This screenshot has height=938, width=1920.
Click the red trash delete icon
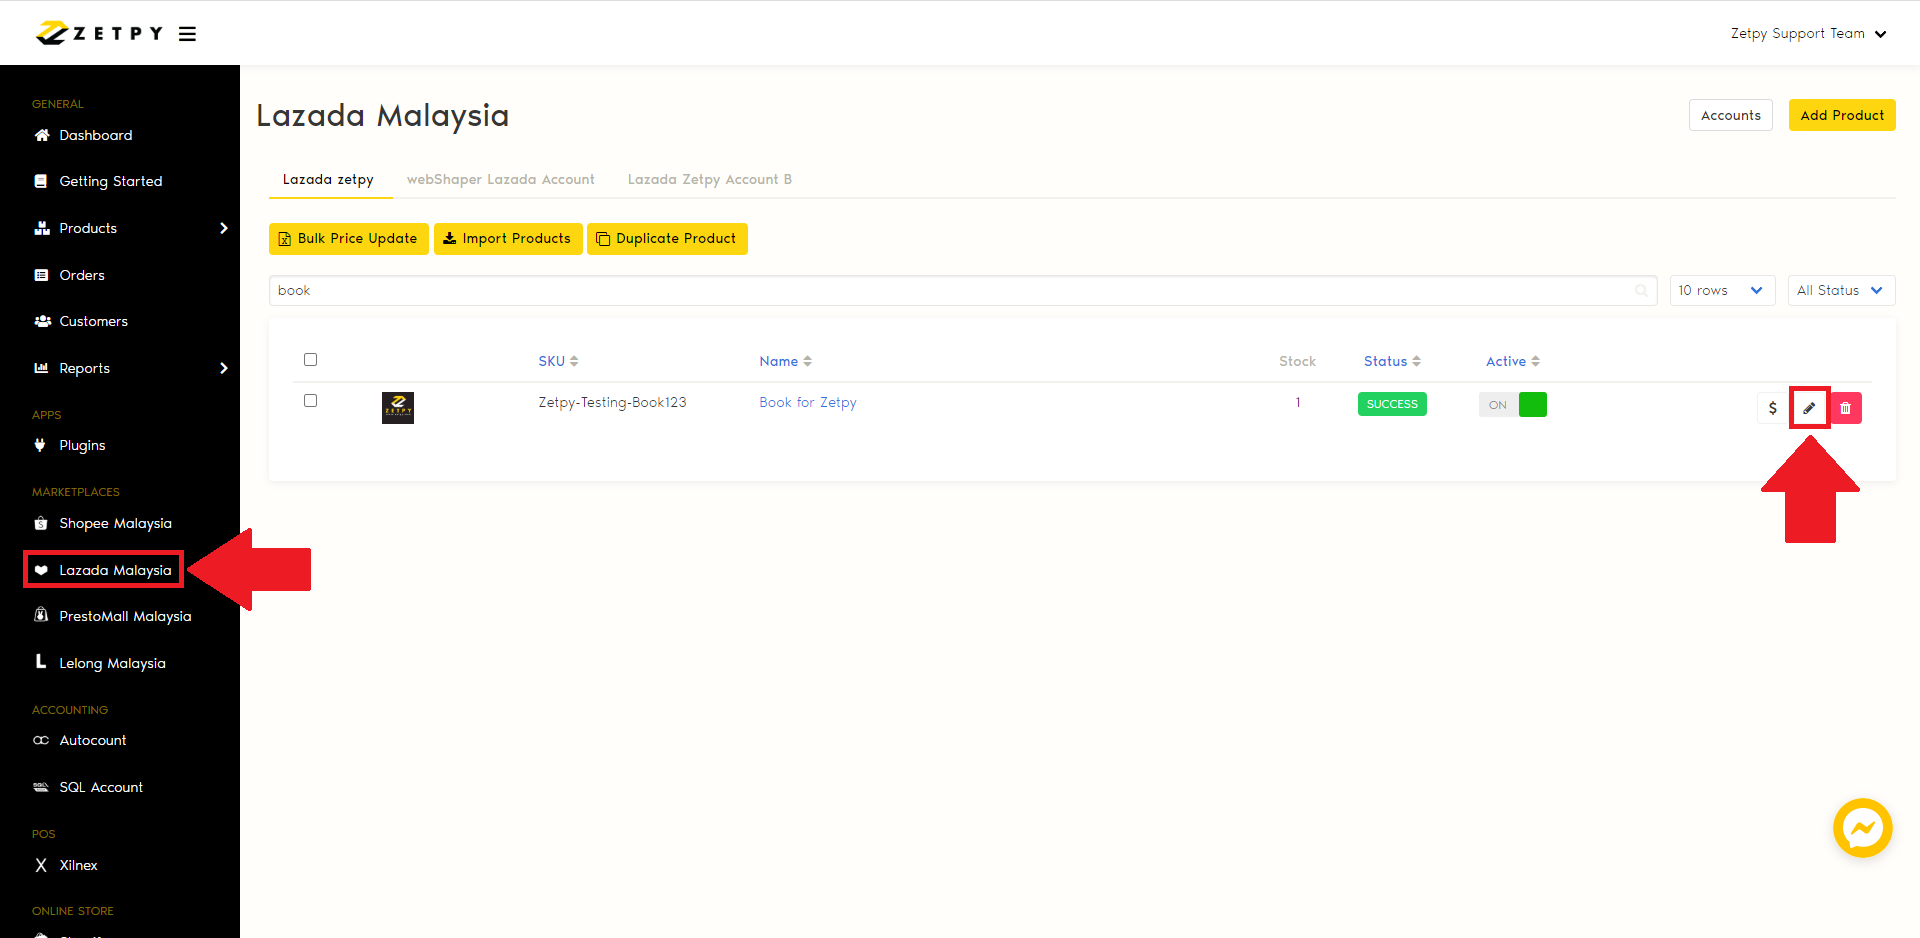[1846, 408]
